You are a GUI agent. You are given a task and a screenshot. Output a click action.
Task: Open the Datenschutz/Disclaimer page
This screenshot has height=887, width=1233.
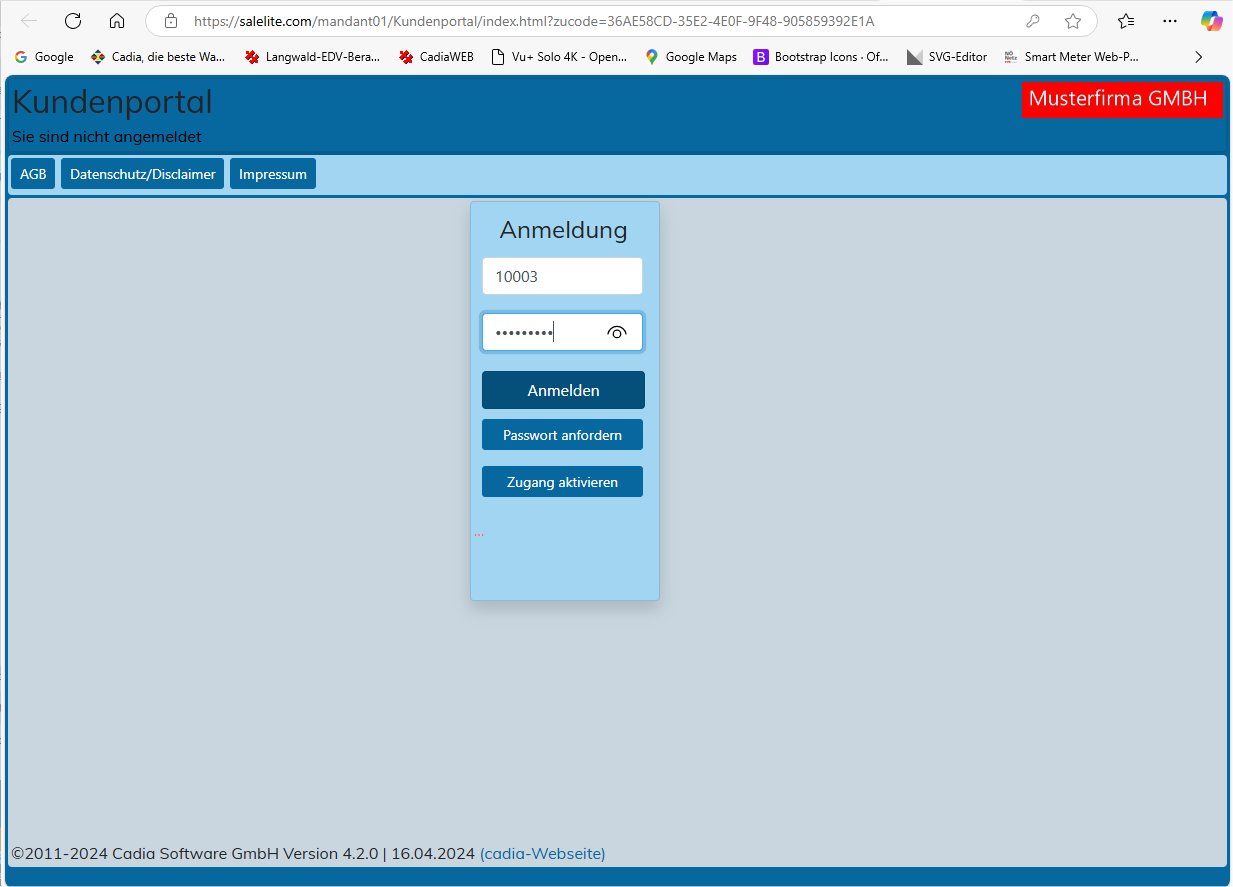(x=142, y=174)
